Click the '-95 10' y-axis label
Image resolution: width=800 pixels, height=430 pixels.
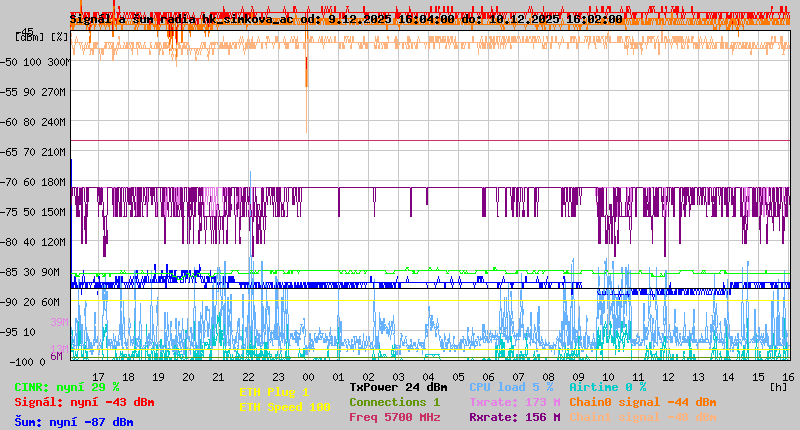pos(18,333)
